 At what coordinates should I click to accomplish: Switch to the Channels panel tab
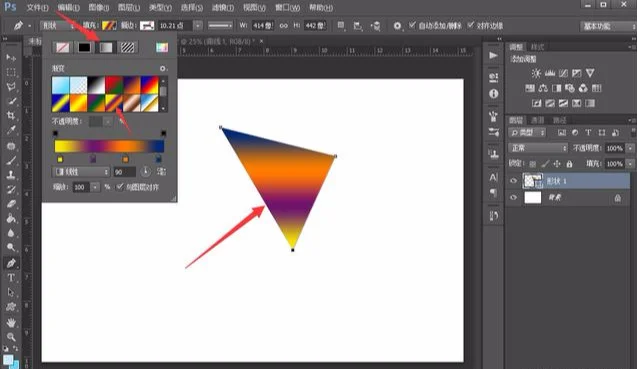pyautogui.click(x=537, y=120)
